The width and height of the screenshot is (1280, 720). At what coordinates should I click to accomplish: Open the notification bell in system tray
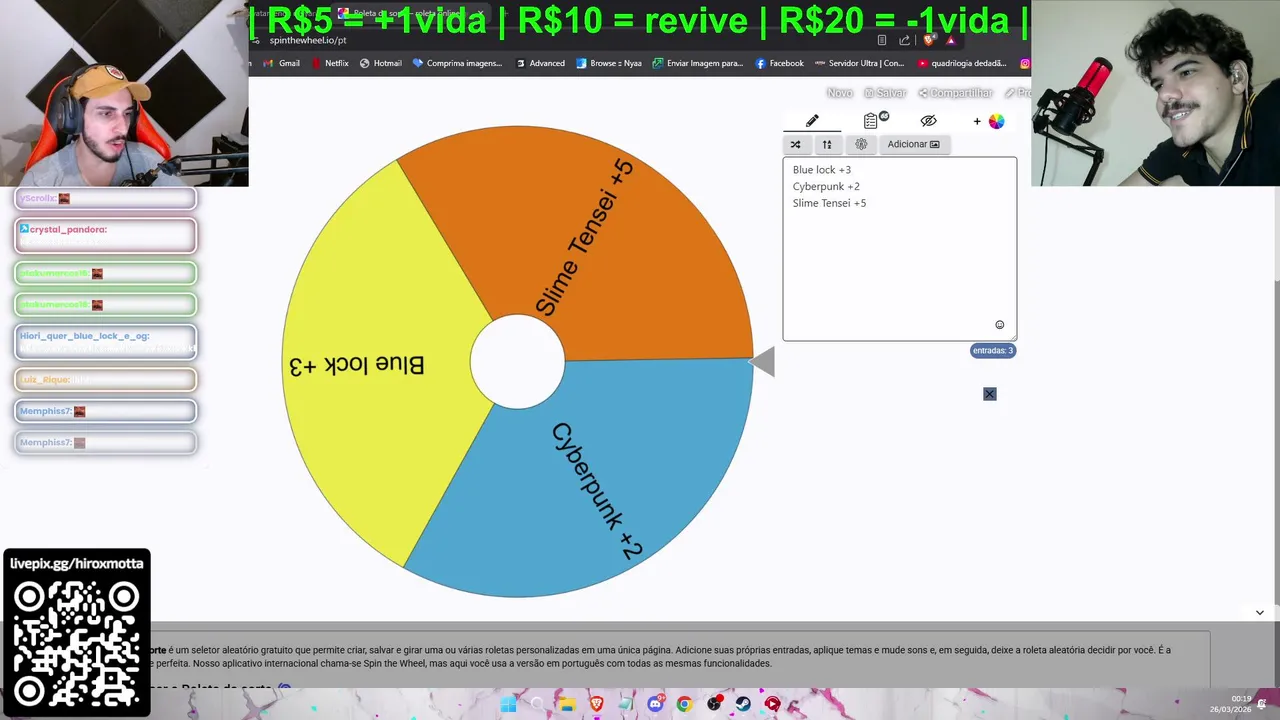1263,704
